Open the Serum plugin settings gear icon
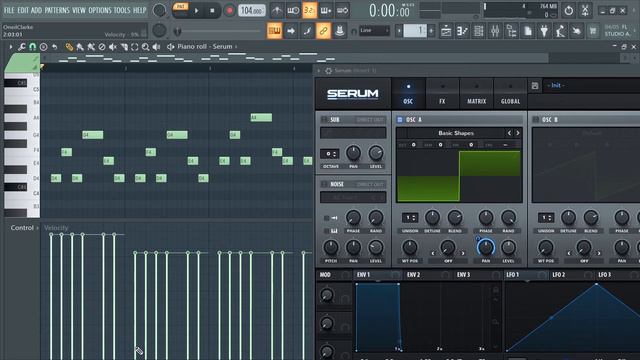 coord(328,71)
